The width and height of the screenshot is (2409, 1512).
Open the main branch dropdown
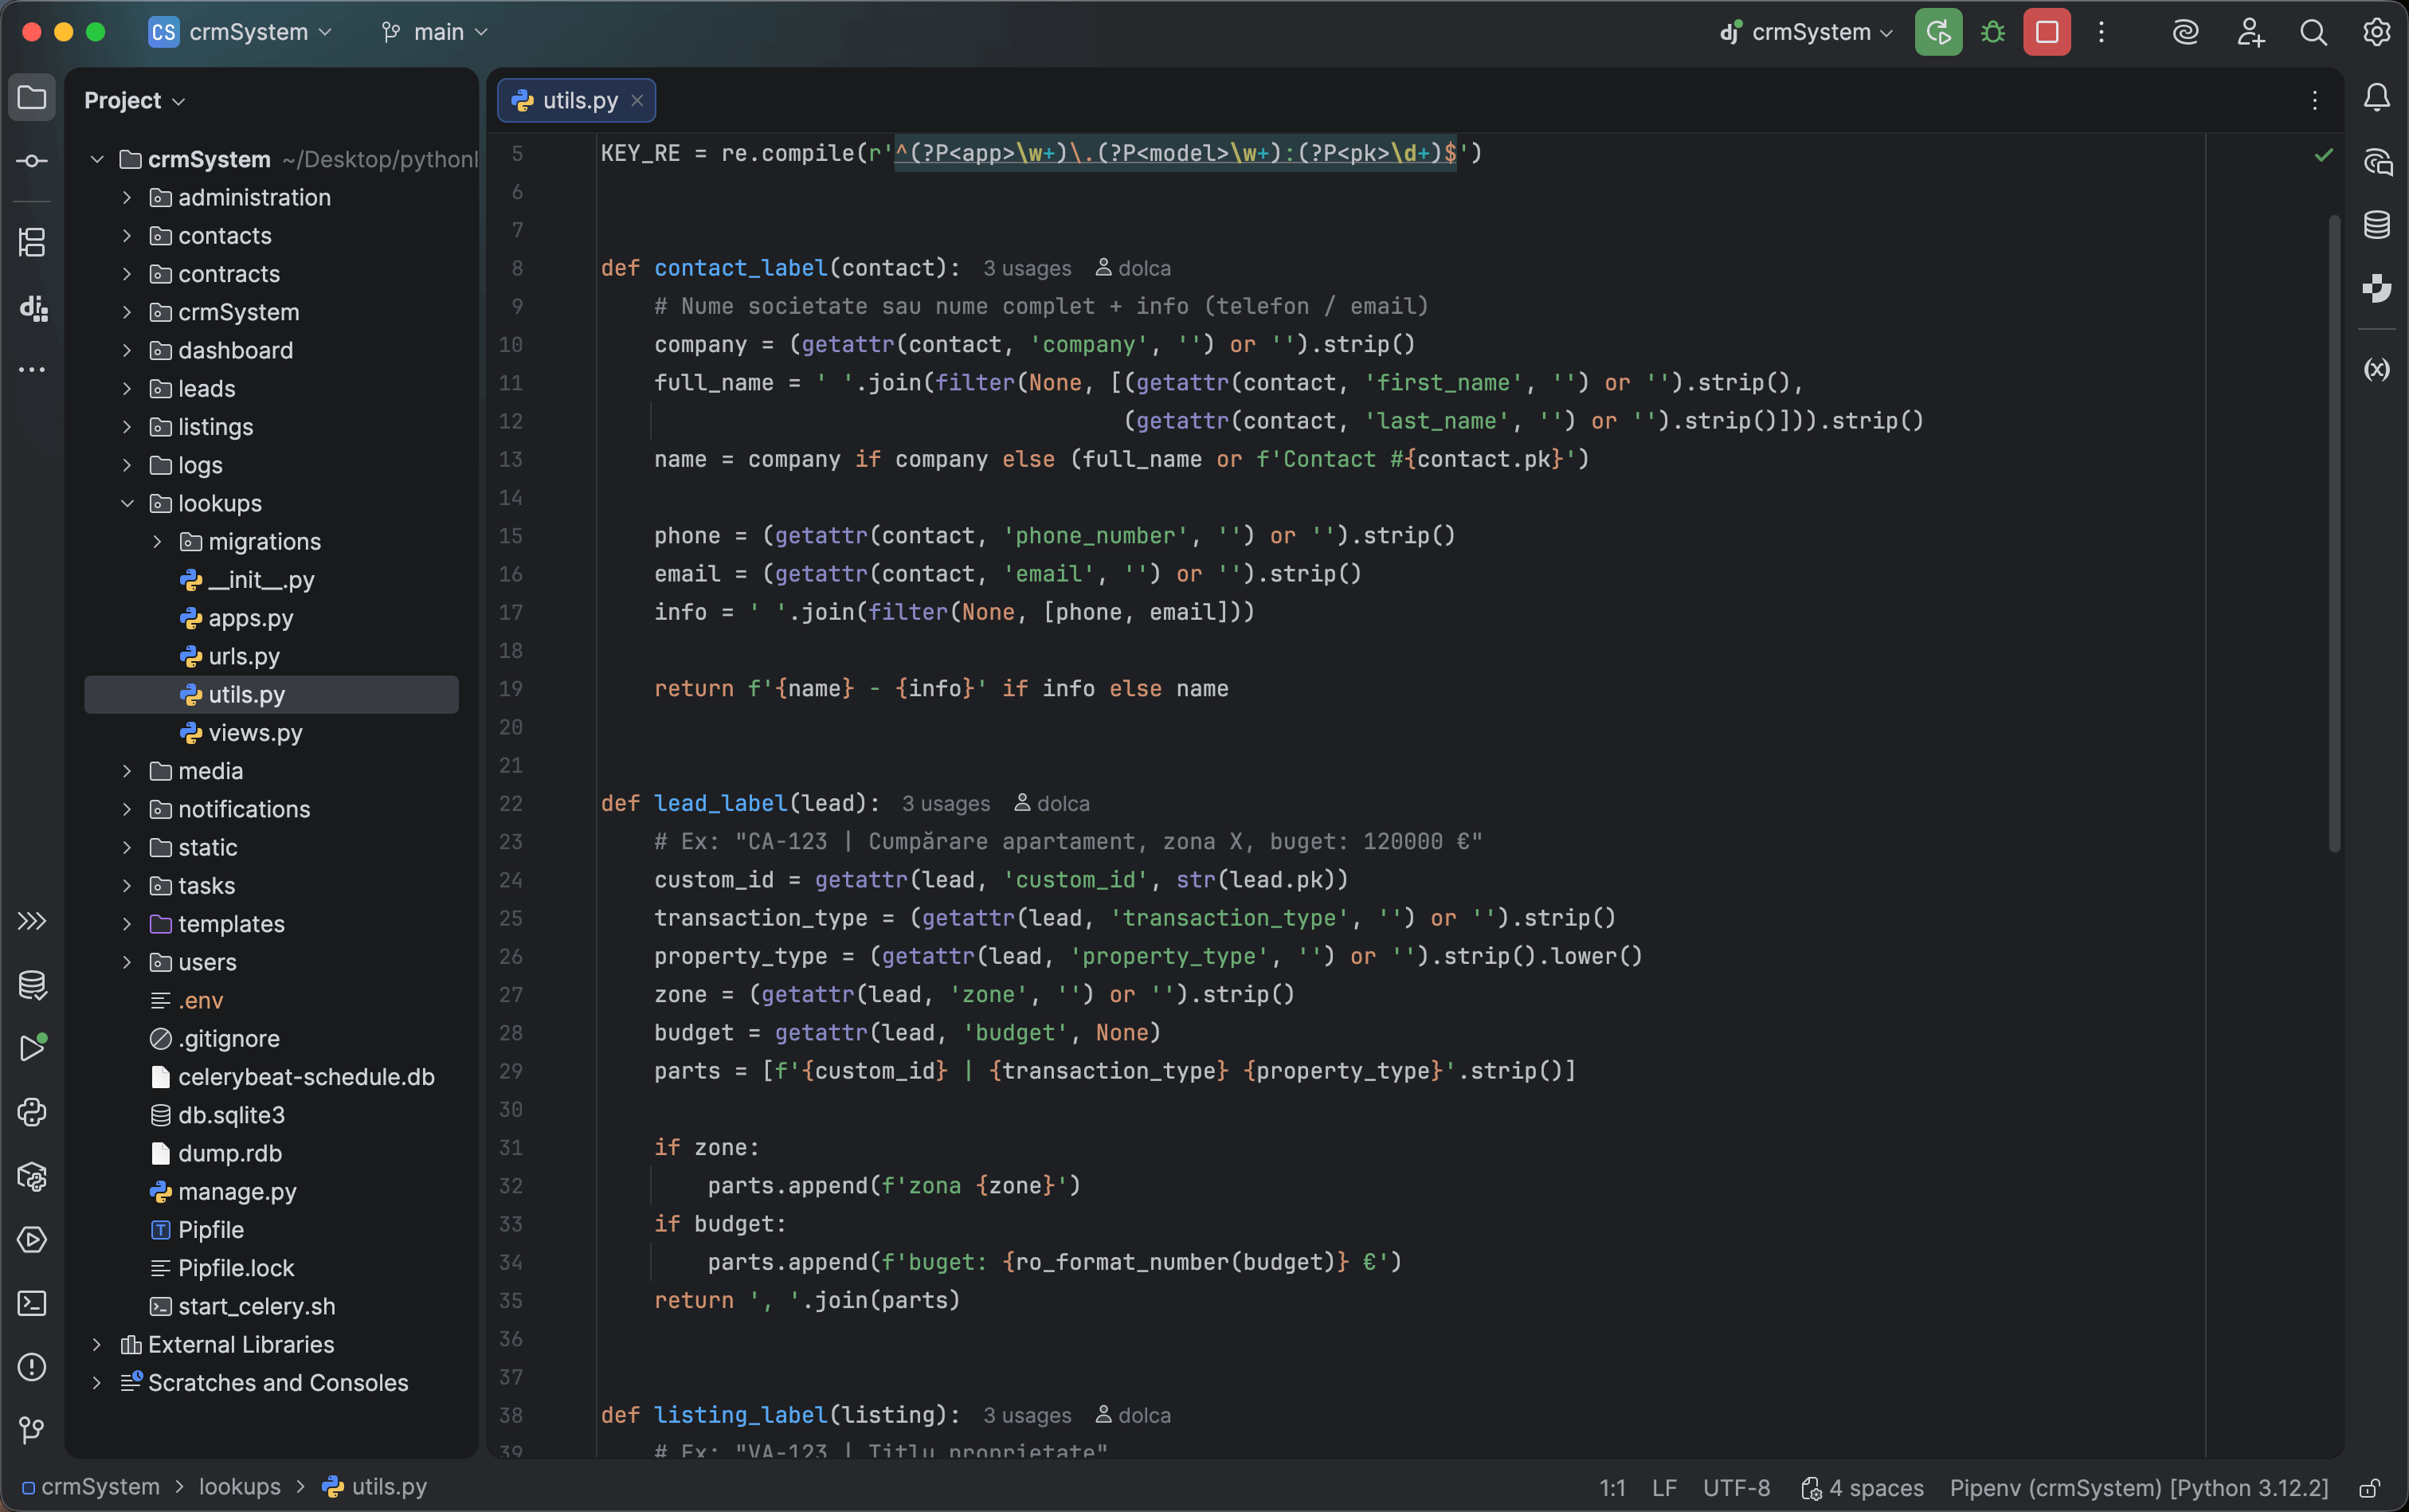tap(434, 31)
